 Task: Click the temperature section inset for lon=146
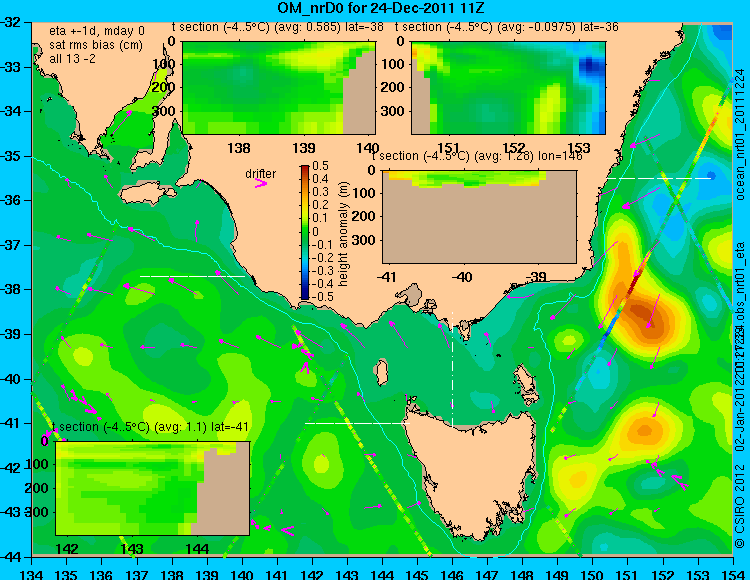(x=479, y=217)
